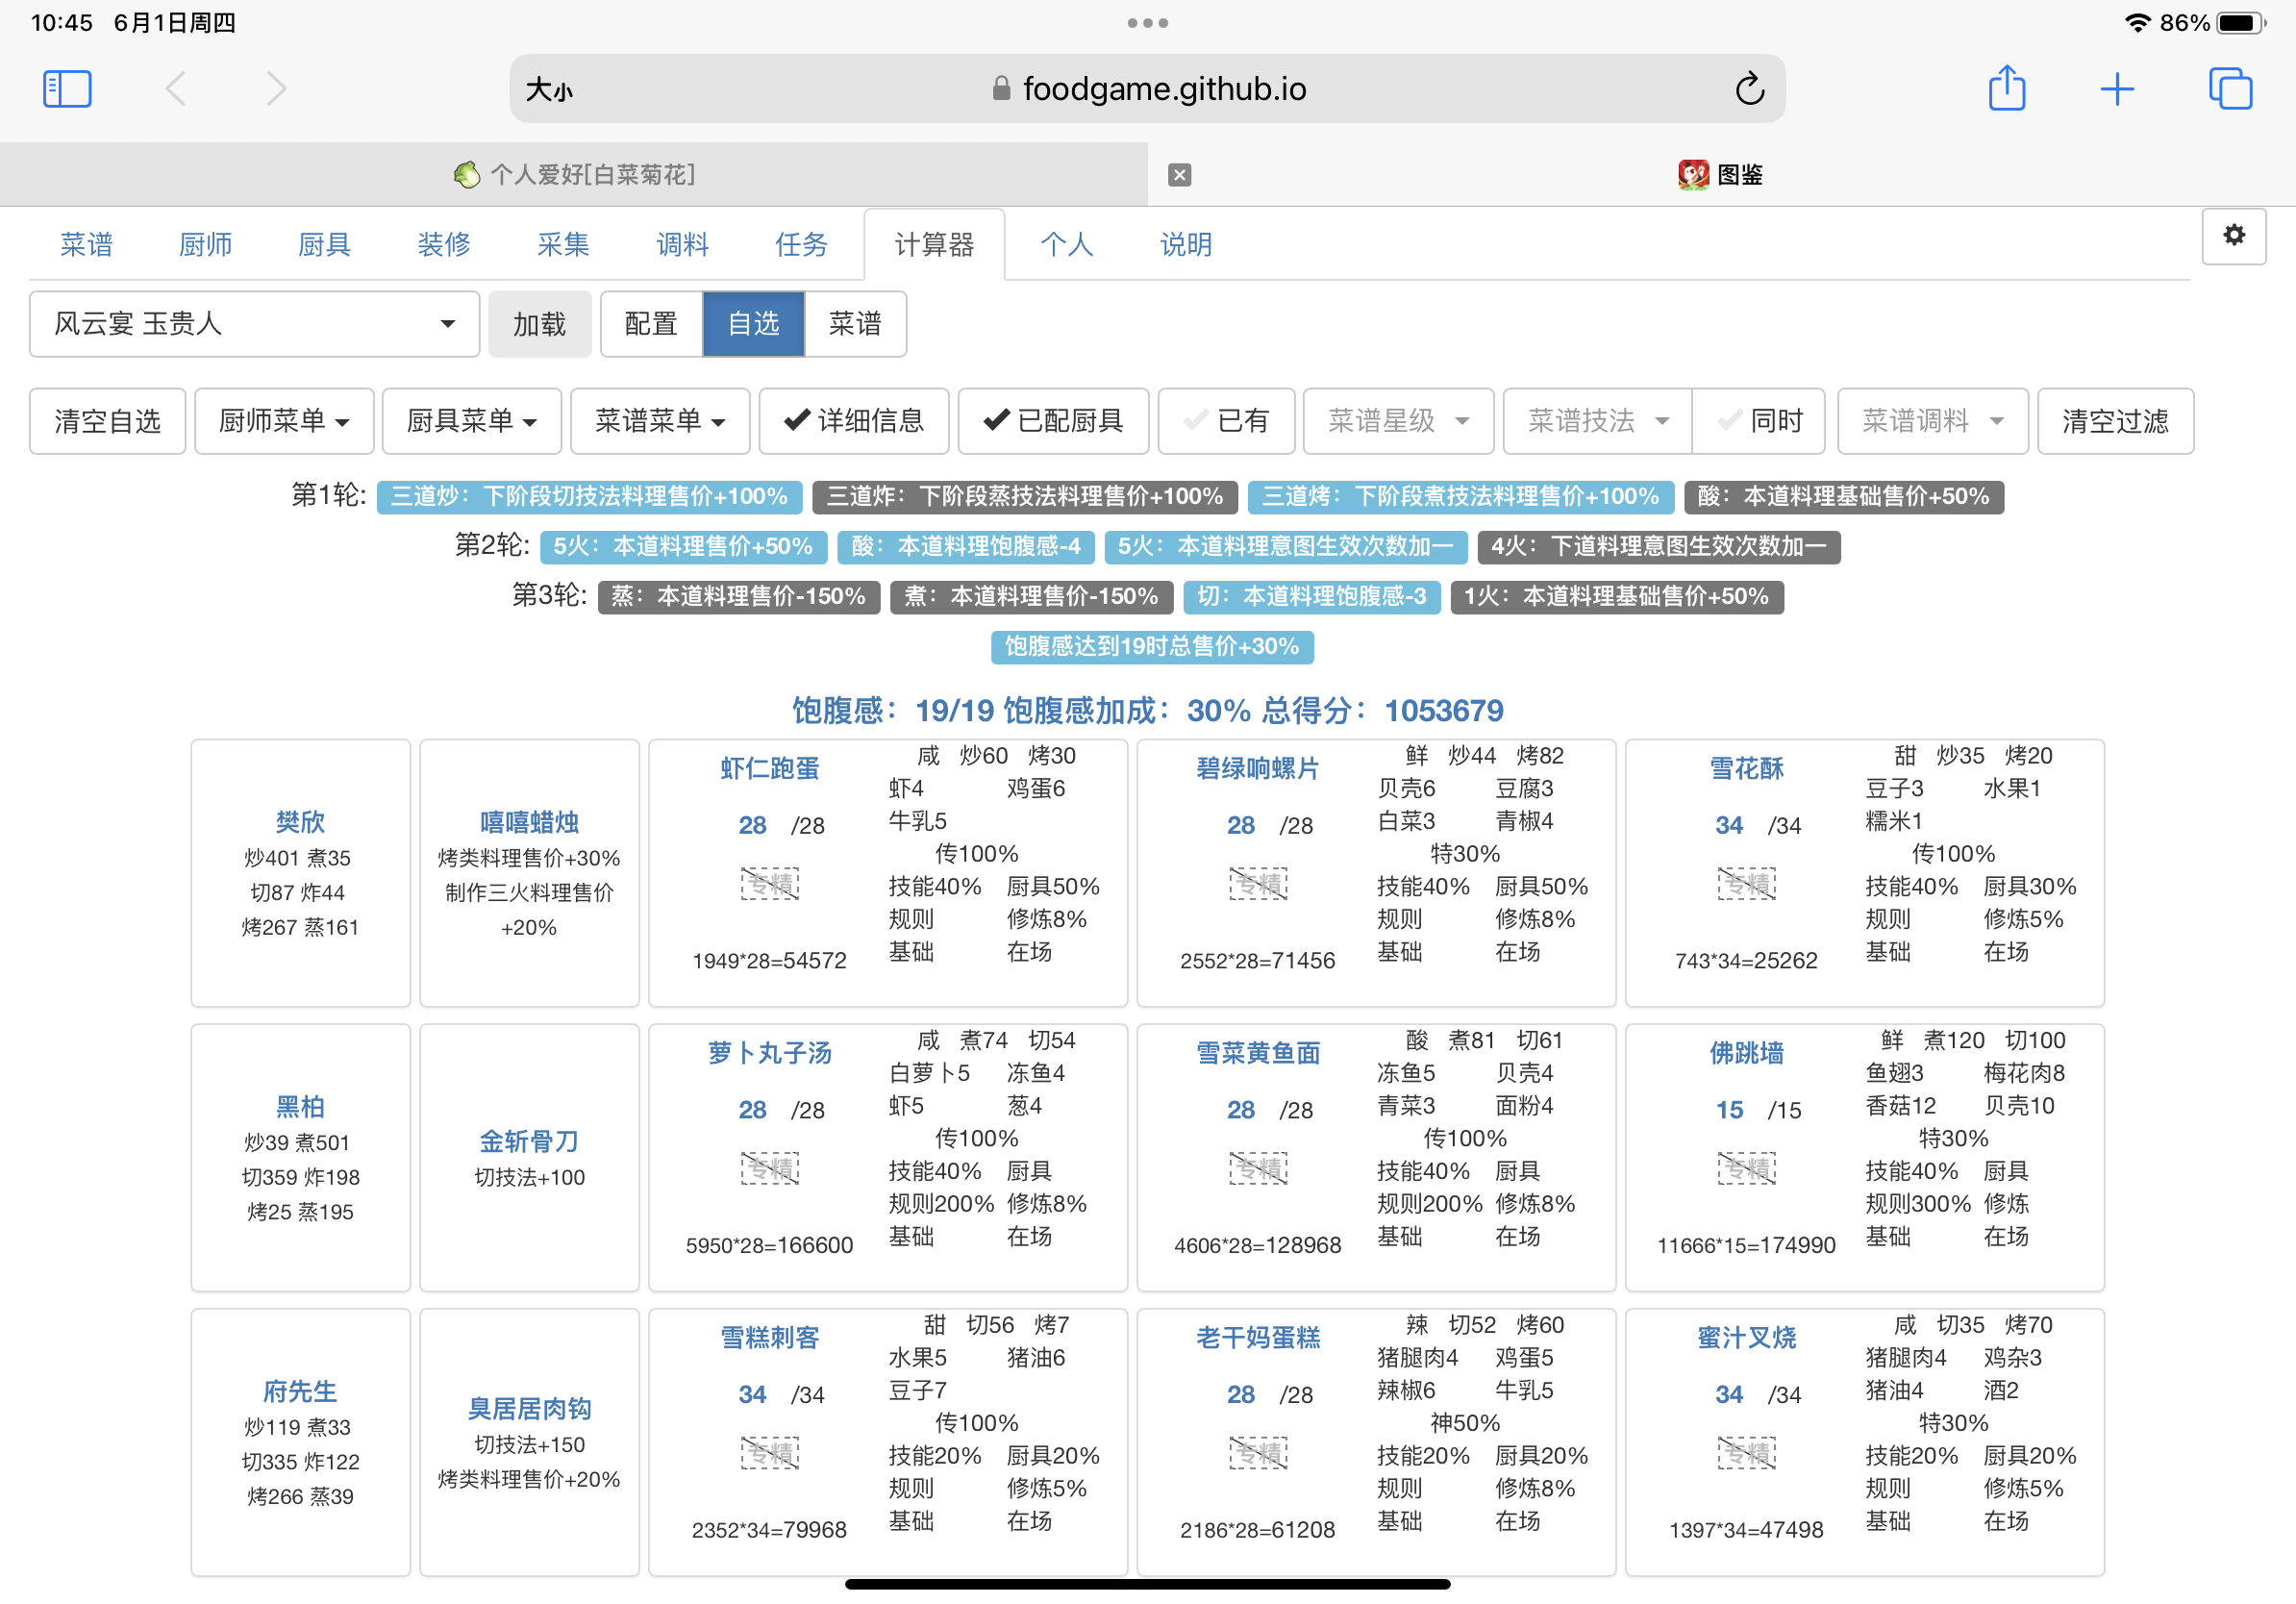Open a new tab with the plus icon

[2117, 89]
